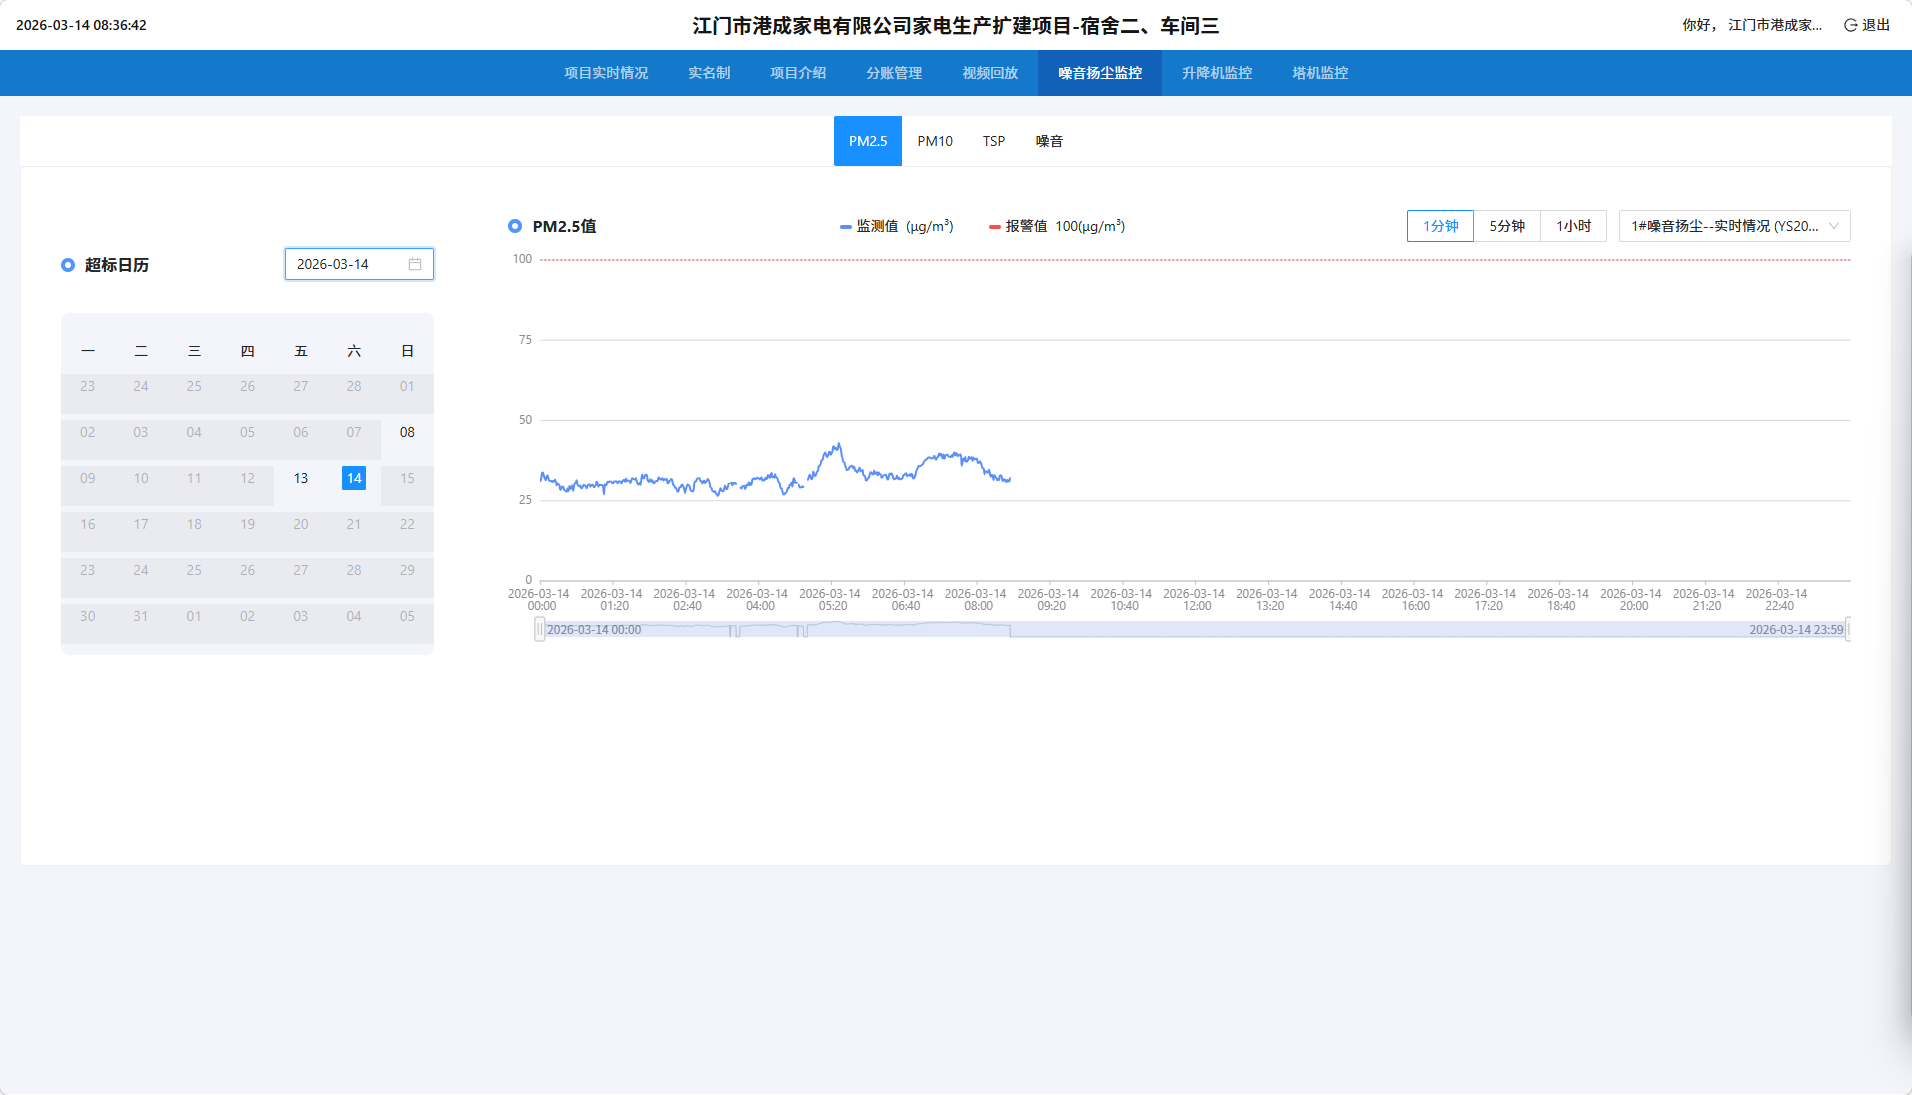Image resolution: width=1912 pixels, height=1095 pixels.
Task: Switch to the PM10 tab
Action: (935, 141)
